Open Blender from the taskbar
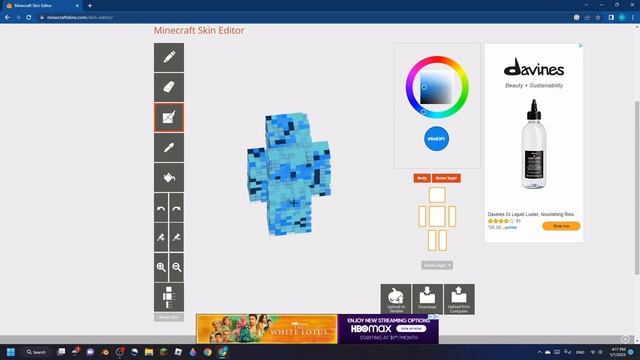This screenshot has height=360, width=640. pyautogui.click(x=105, y=352)
